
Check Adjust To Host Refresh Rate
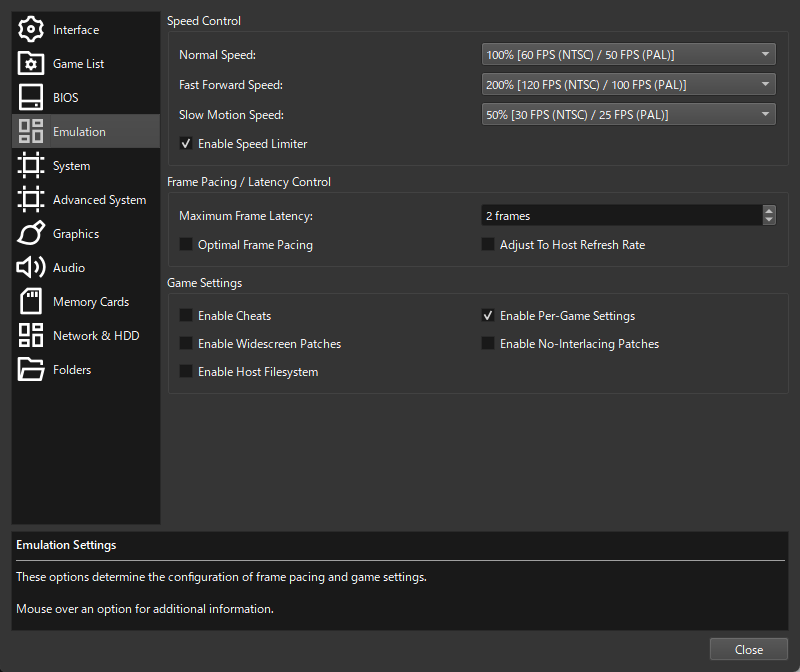tap(488, 244)
